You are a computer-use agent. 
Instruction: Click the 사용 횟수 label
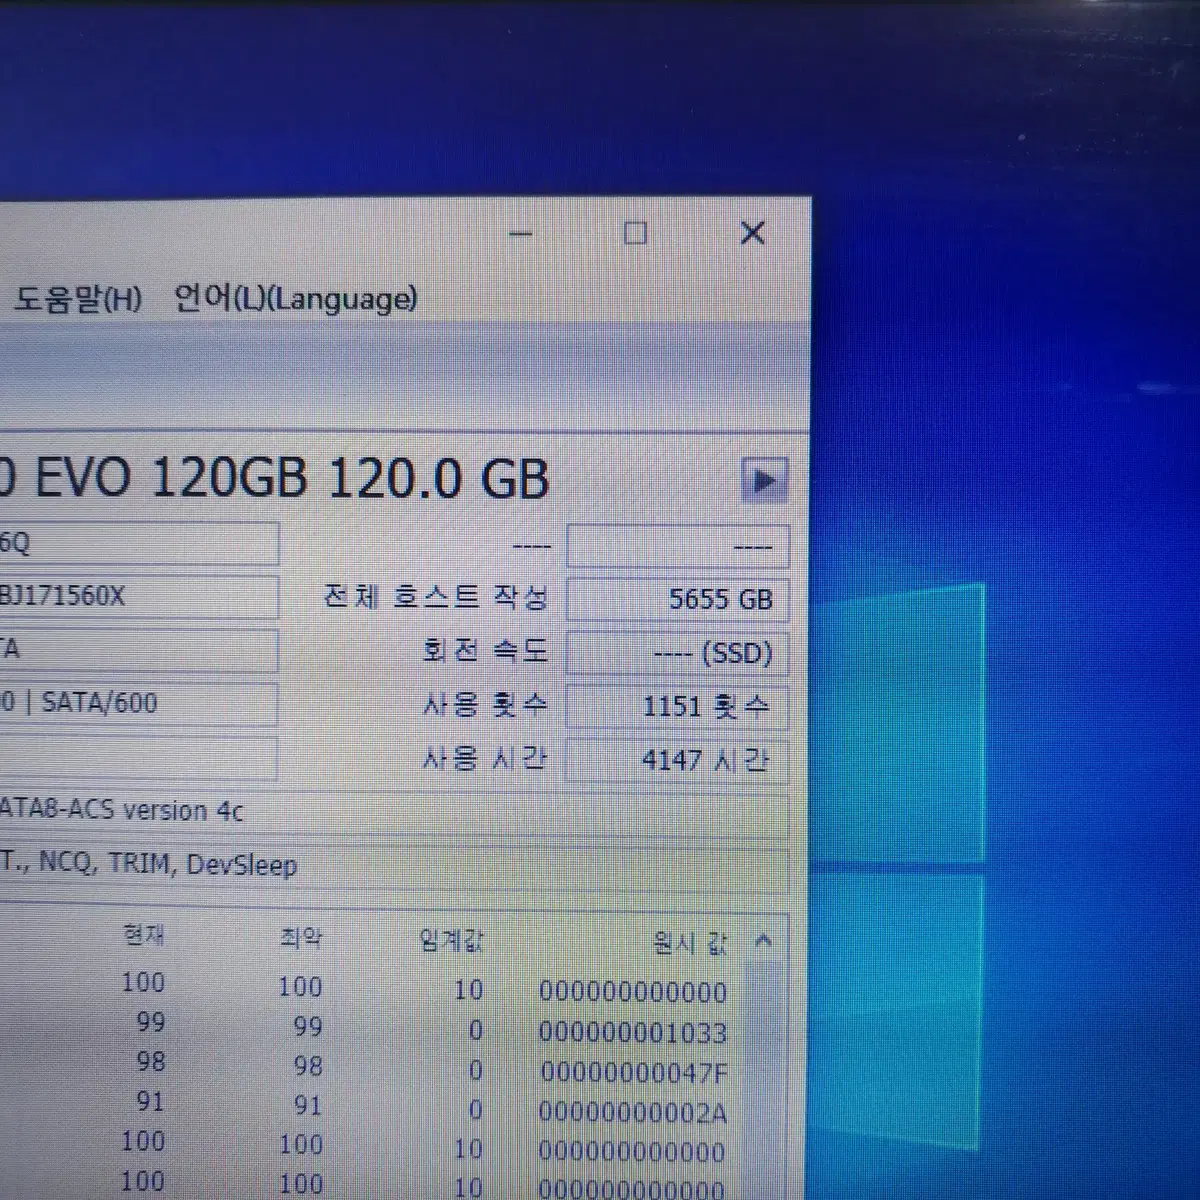click(486, 706)
